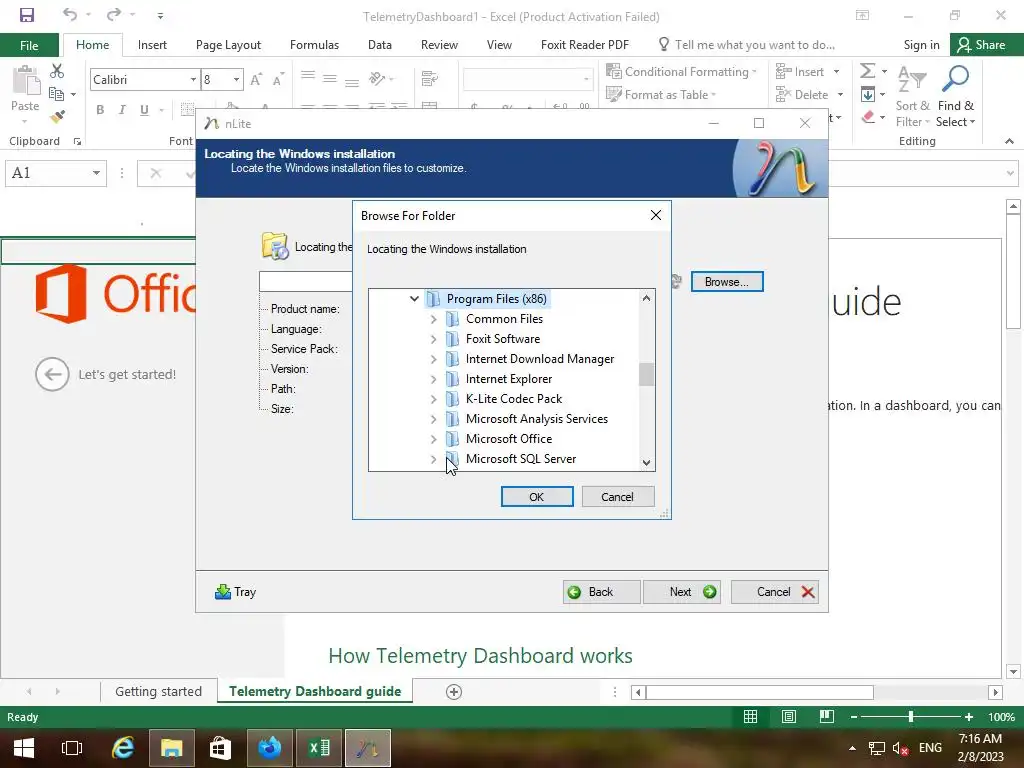
Task: Switch to Page Layout view icon
Action: (x=789, y=717)
